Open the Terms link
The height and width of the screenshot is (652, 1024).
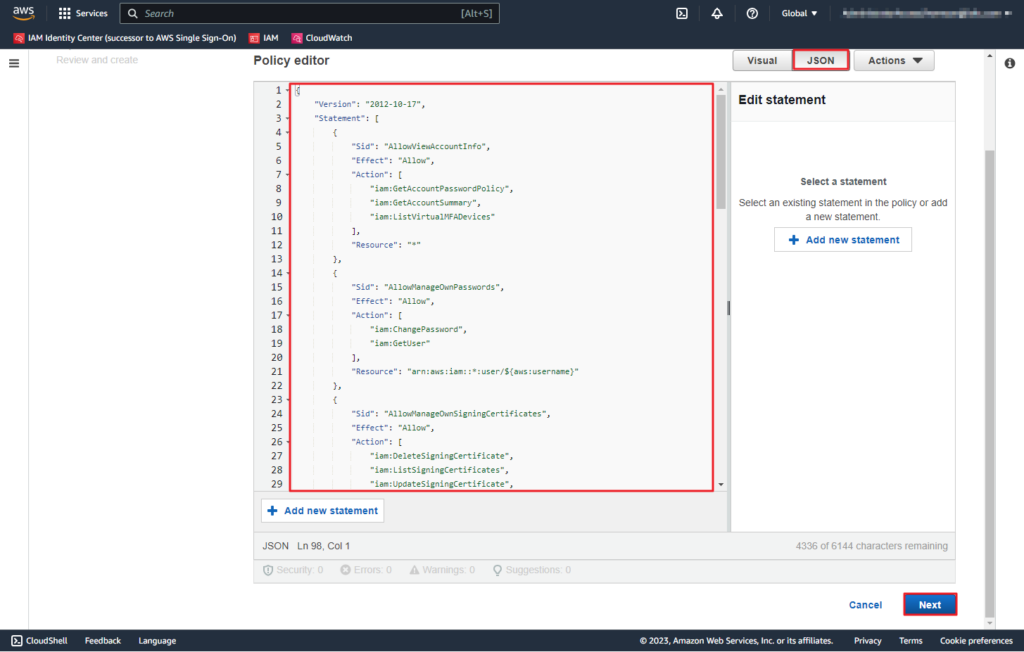click(x=910, y=641)
